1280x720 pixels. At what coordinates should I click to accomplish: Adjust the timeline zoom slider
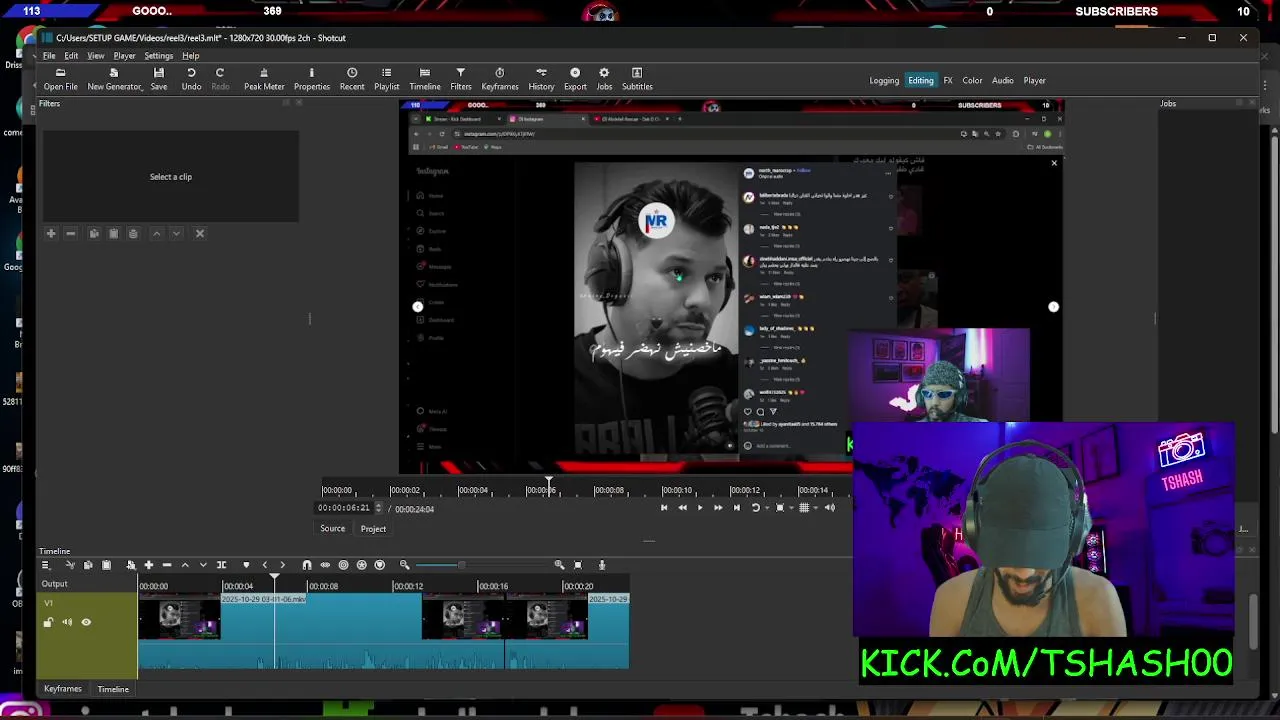tap(483, 565)
